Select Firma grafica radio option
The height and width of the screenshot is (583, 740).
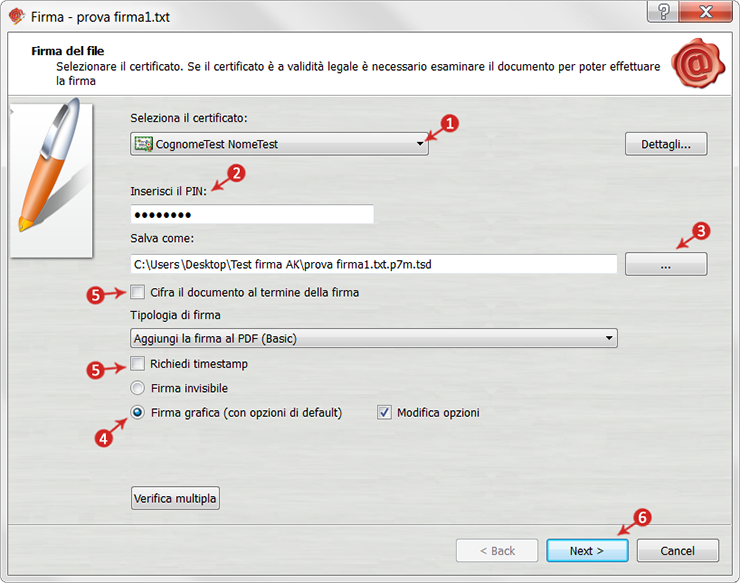click(x=137, y=412)
